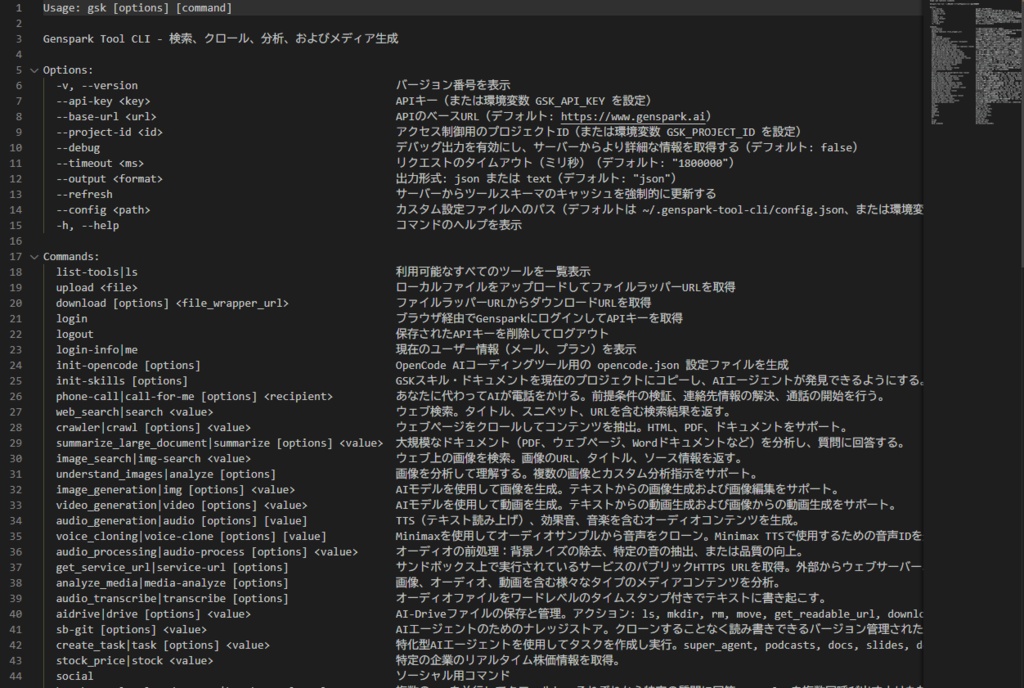Click the '--debug' option

coord(78,148)
